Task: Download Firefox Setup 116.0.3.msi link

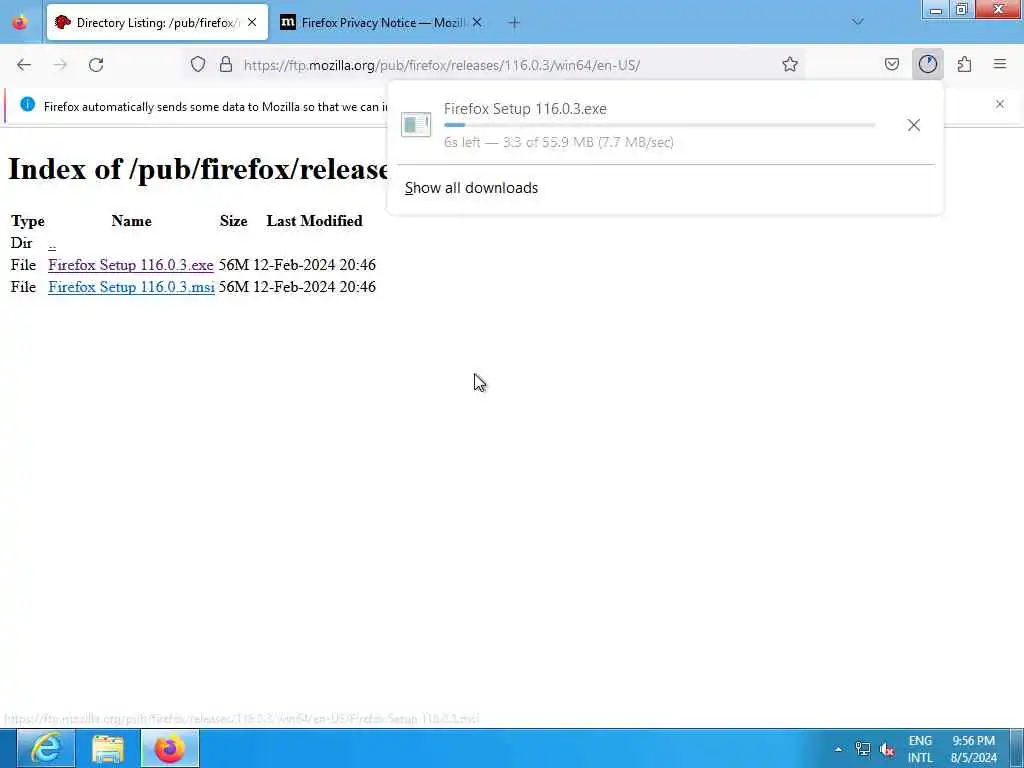Action: [131, 287]
